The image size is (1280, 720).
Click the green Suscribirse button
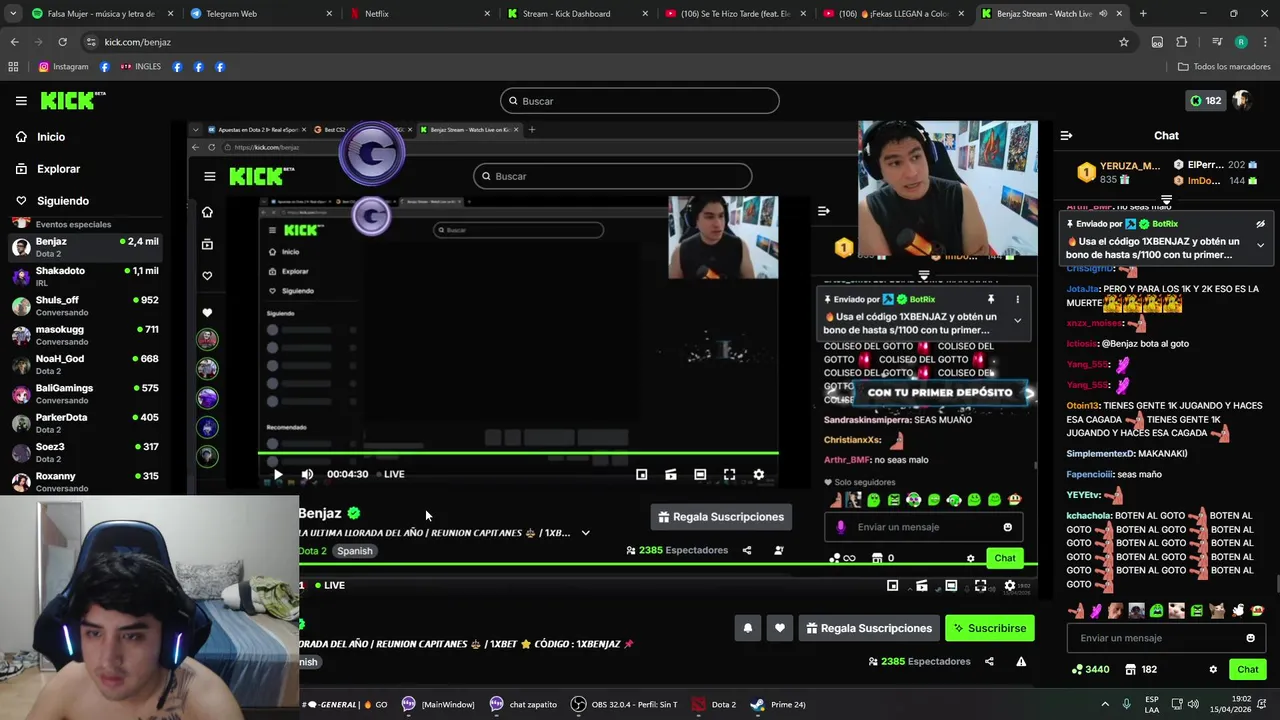click(x=990, y=628)
